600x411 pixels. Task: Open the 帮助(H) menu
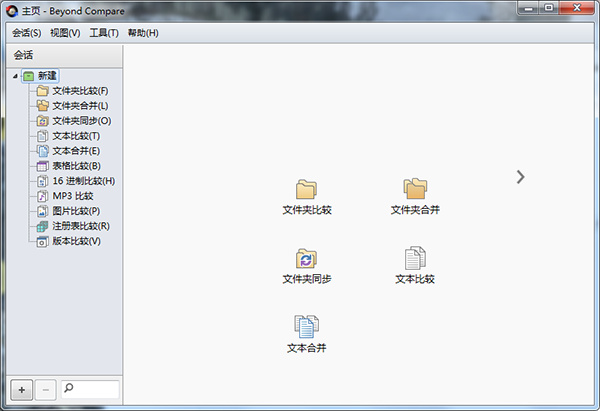click(143, 33)
